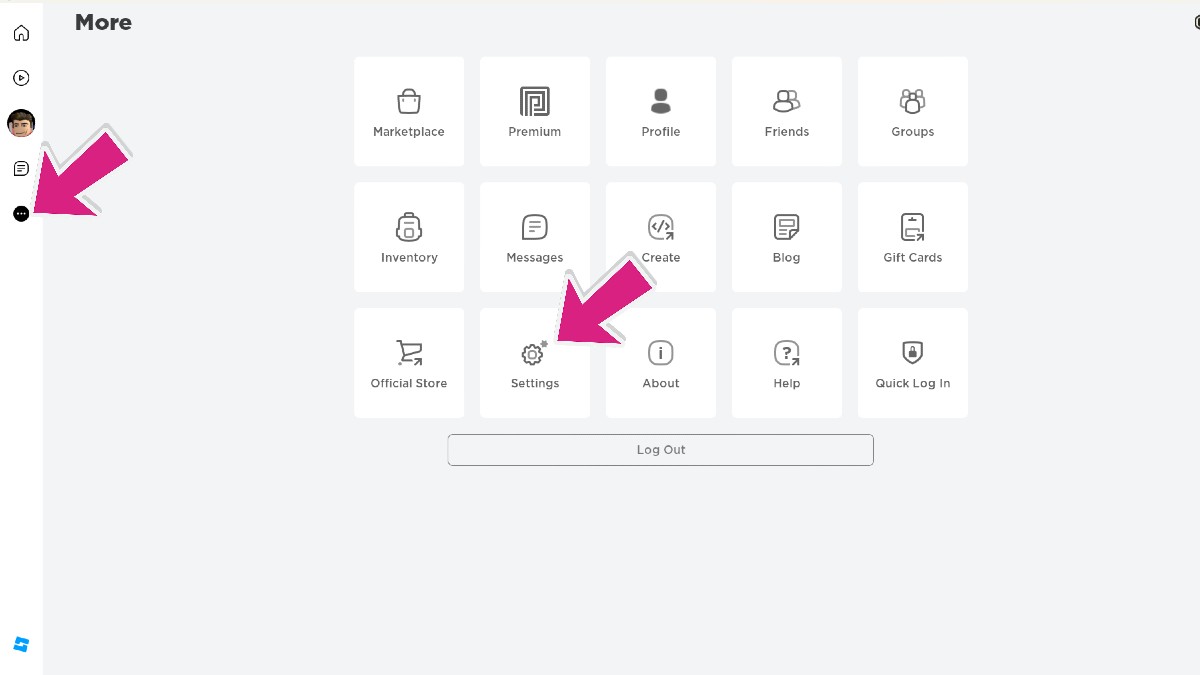Open the Marketplace tile
This screenshot has width=1200, height=675.
[x=408, y=111]
